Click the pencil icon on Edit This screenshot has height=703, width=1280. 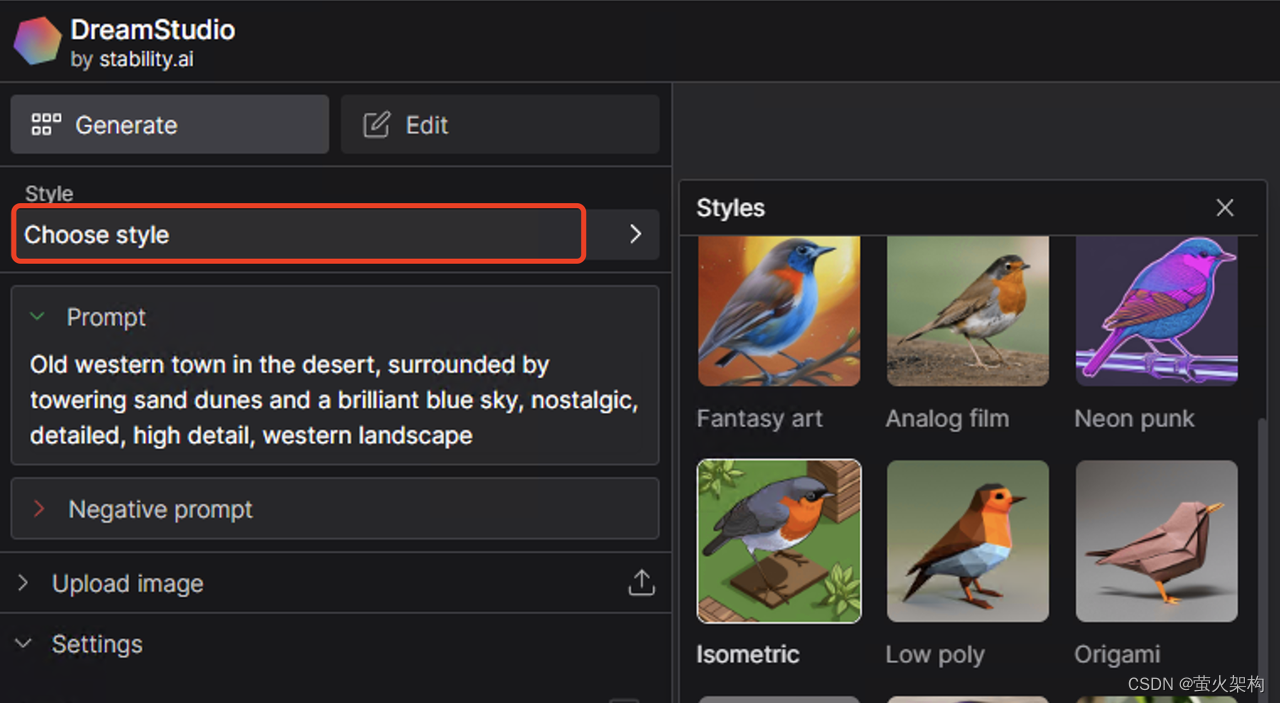[x=376, y=125]
